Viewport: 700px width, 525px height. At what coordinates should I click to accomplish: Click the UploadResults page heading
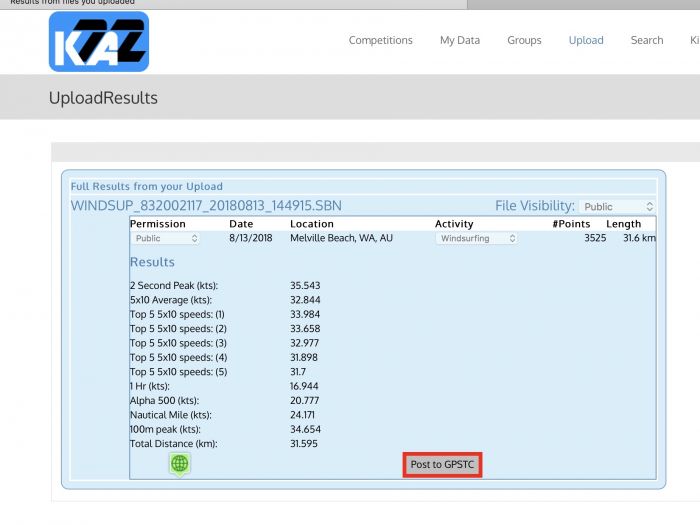[103, 98]
